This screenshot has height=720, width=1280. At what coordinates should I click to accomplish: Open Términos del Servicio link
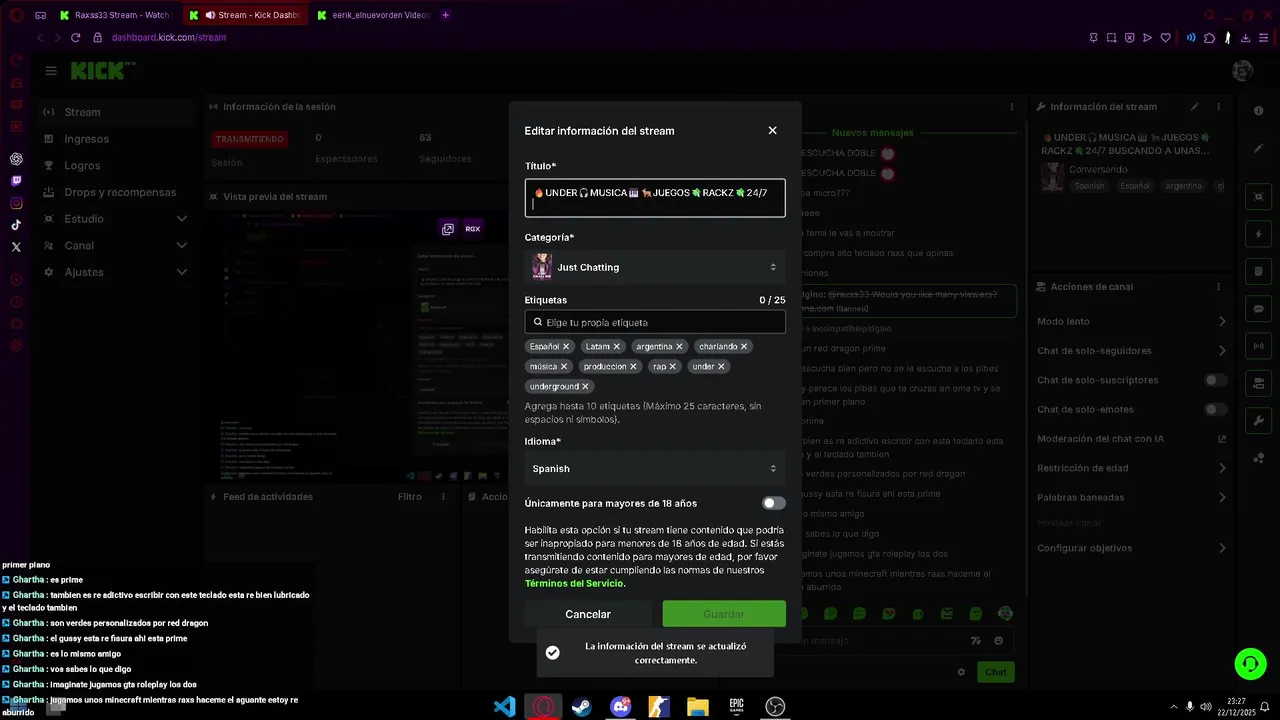(575, 583)
